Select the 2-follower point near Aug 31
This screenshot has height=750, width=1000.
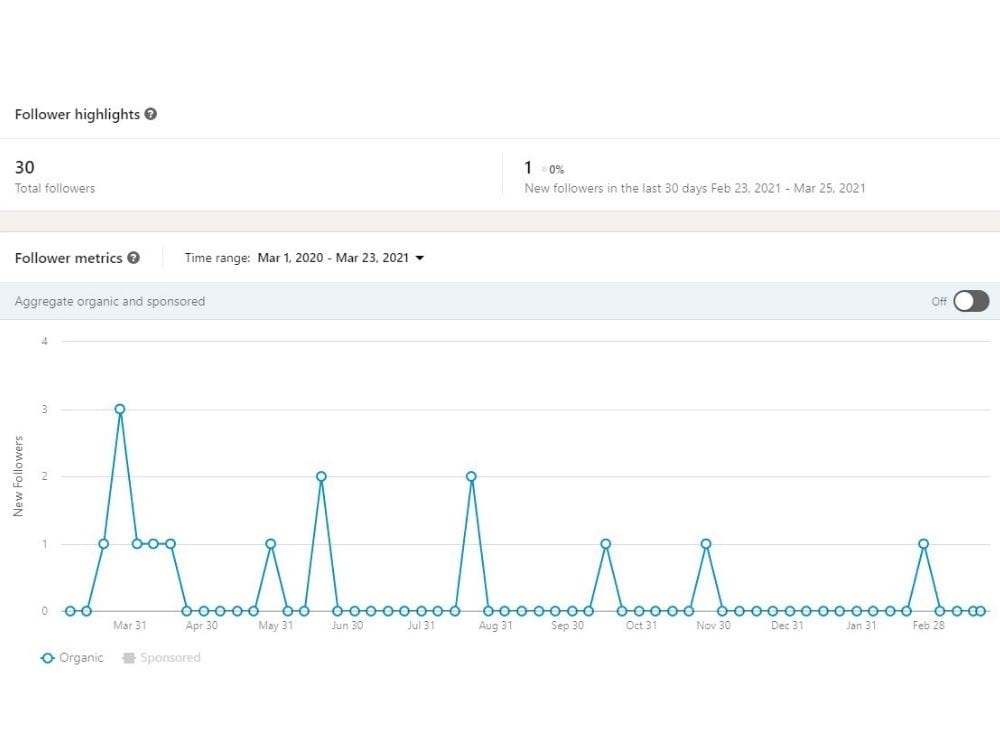[x=471, y=476]
